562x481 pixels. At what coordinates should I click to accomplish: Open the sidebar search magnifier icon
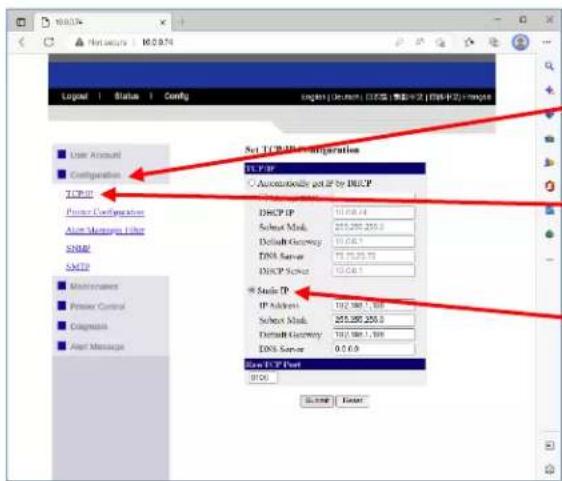(549, 66)
